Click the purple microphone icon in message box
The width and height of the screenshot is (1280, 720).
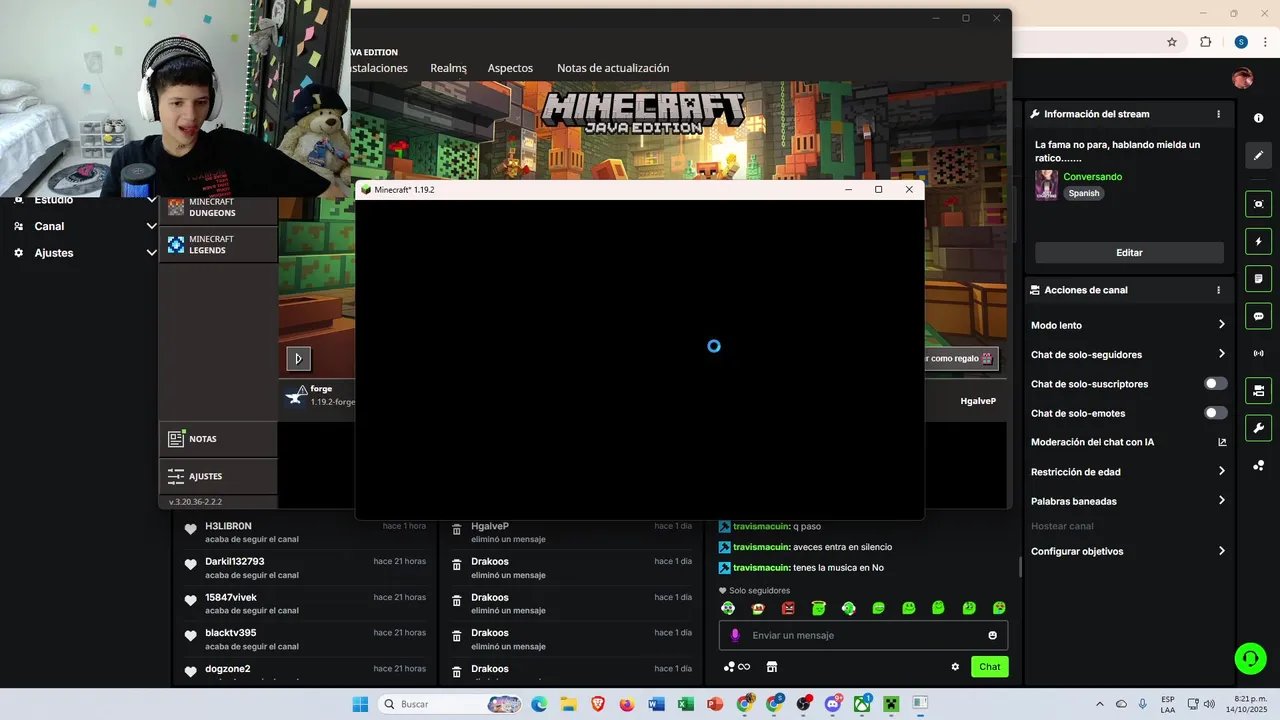click(x=735, y=635)
